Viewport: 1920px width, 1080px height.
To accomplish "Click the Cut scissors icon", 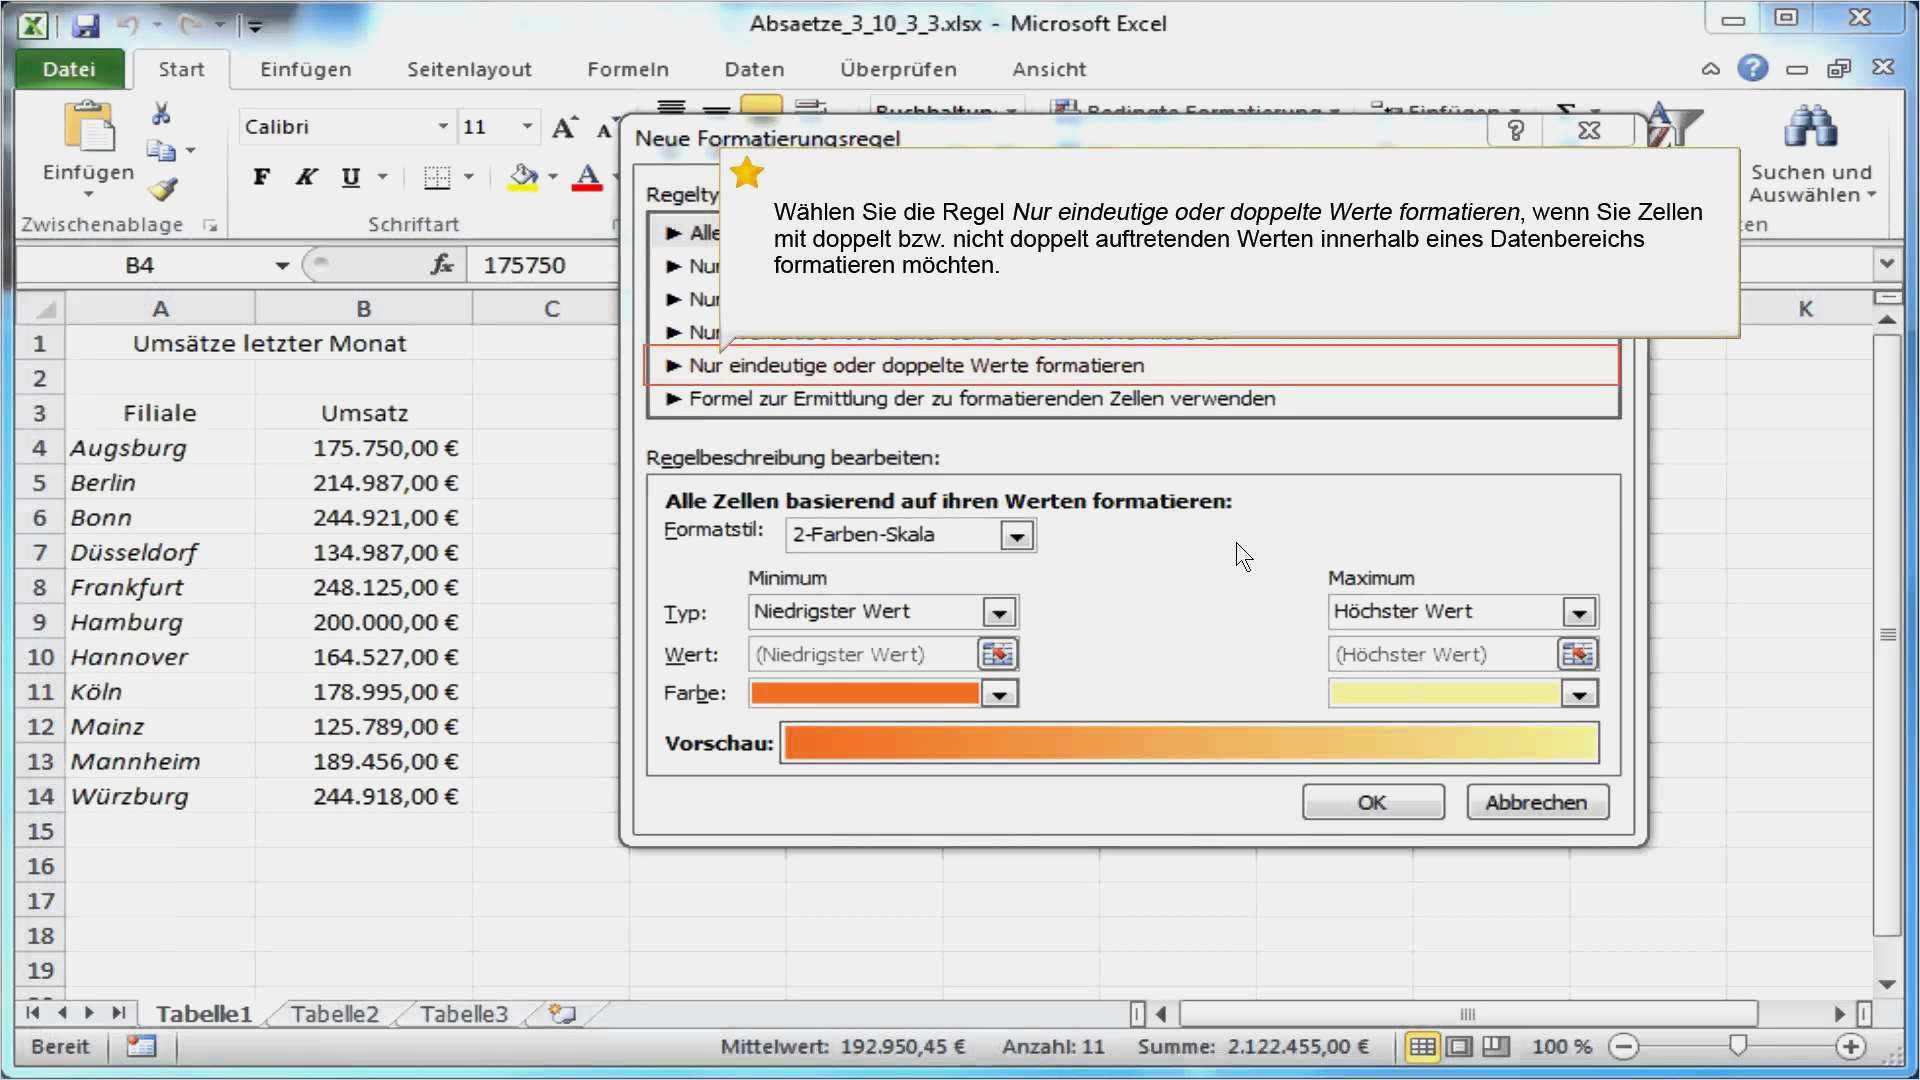I will click(x=161, y=113).
